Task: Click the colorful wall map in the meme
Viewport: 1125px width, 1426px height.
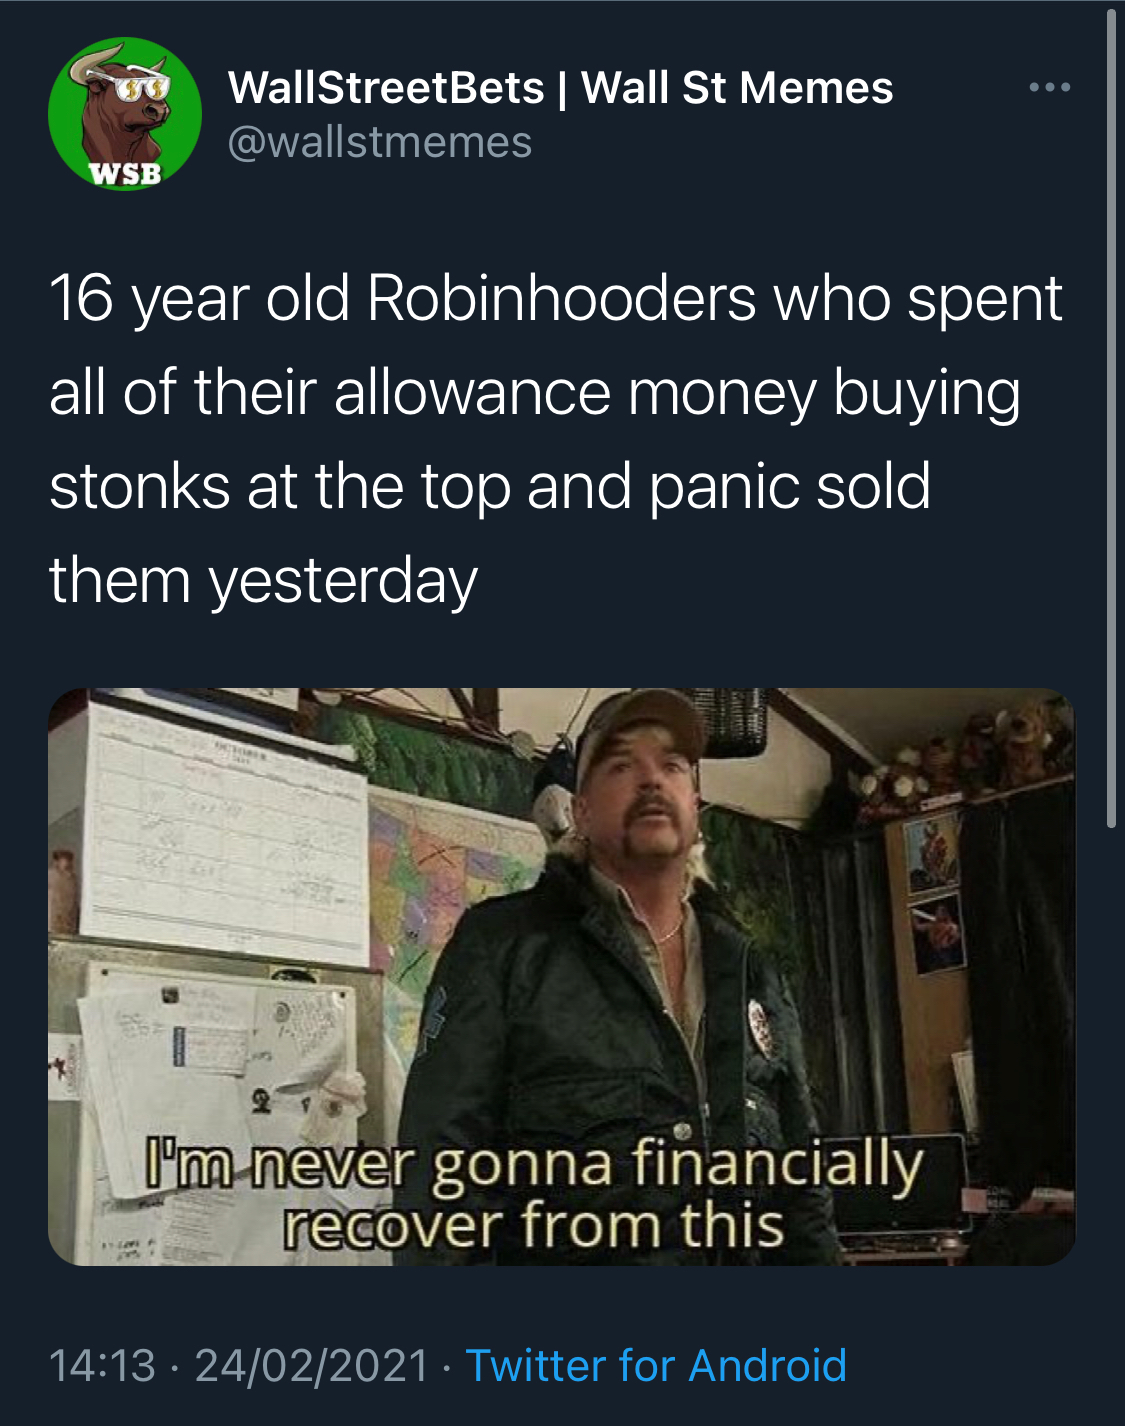Action: [x=450, y=880]
